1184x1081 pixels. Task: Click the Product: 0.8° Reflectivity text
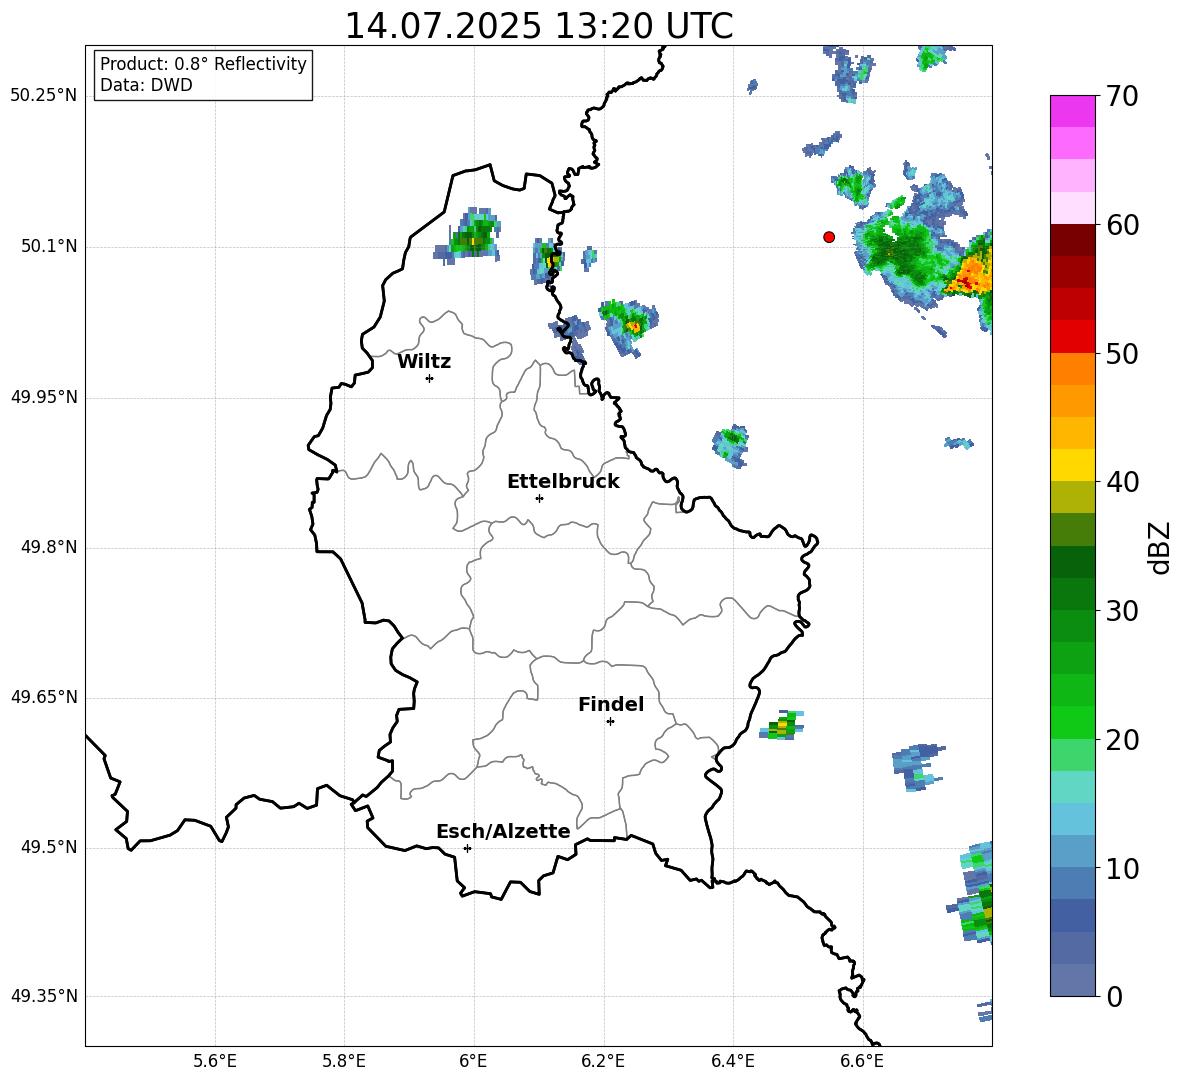click(203, 63)
